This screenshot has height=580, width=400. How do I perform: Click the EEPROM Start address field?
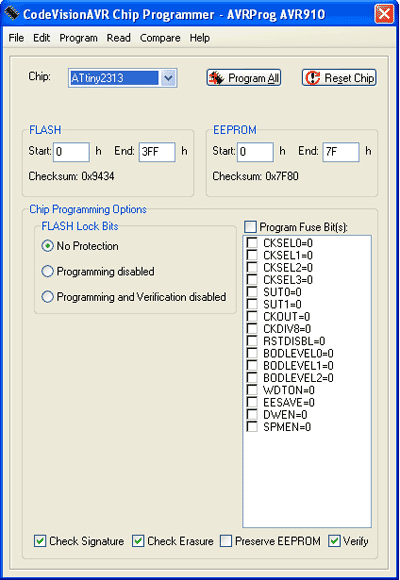pos(255,152)
